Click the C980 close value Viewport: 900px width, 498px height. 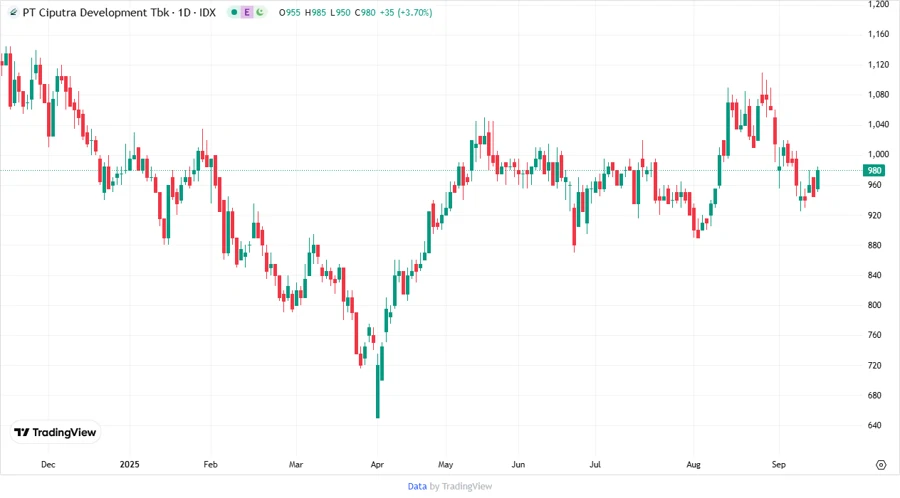point(365,12)
